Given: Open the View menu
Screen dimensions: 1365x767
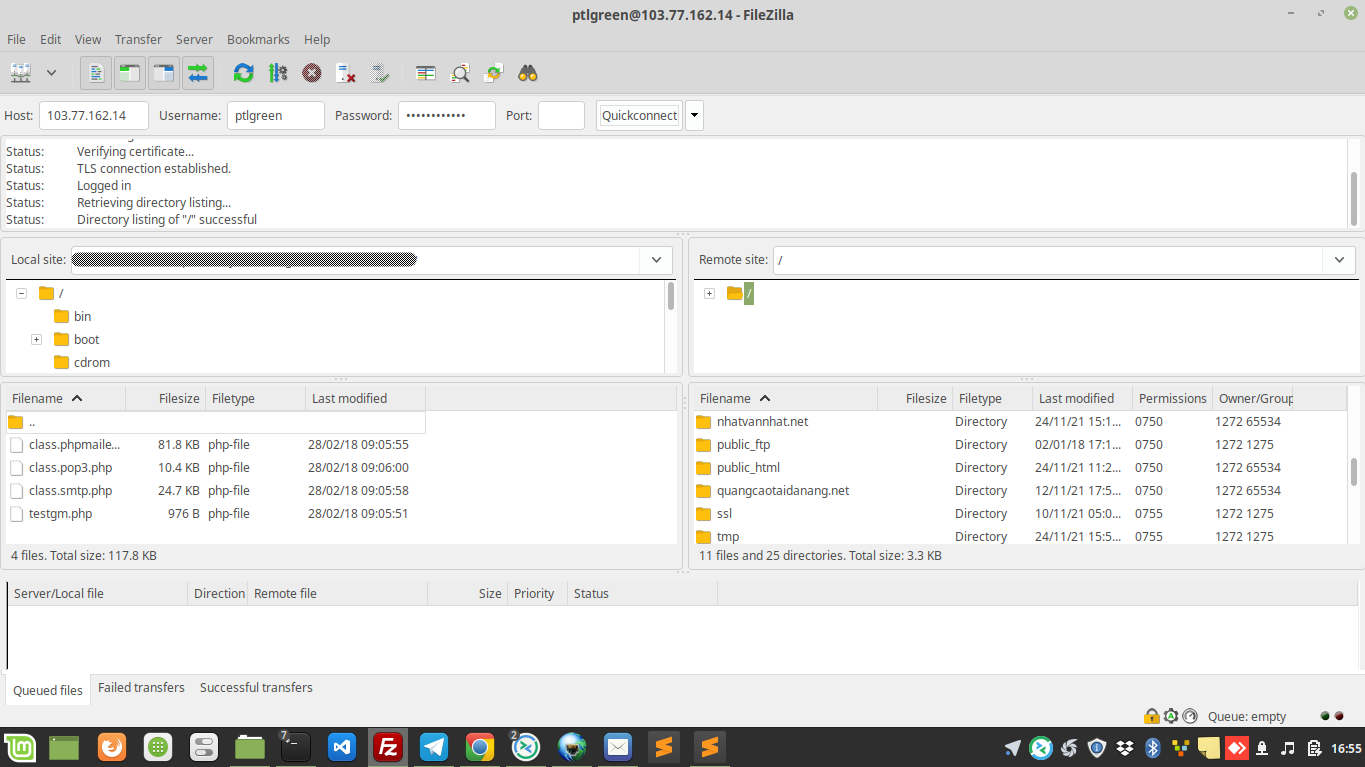Looking at the screenshot, I should (88, 39).
